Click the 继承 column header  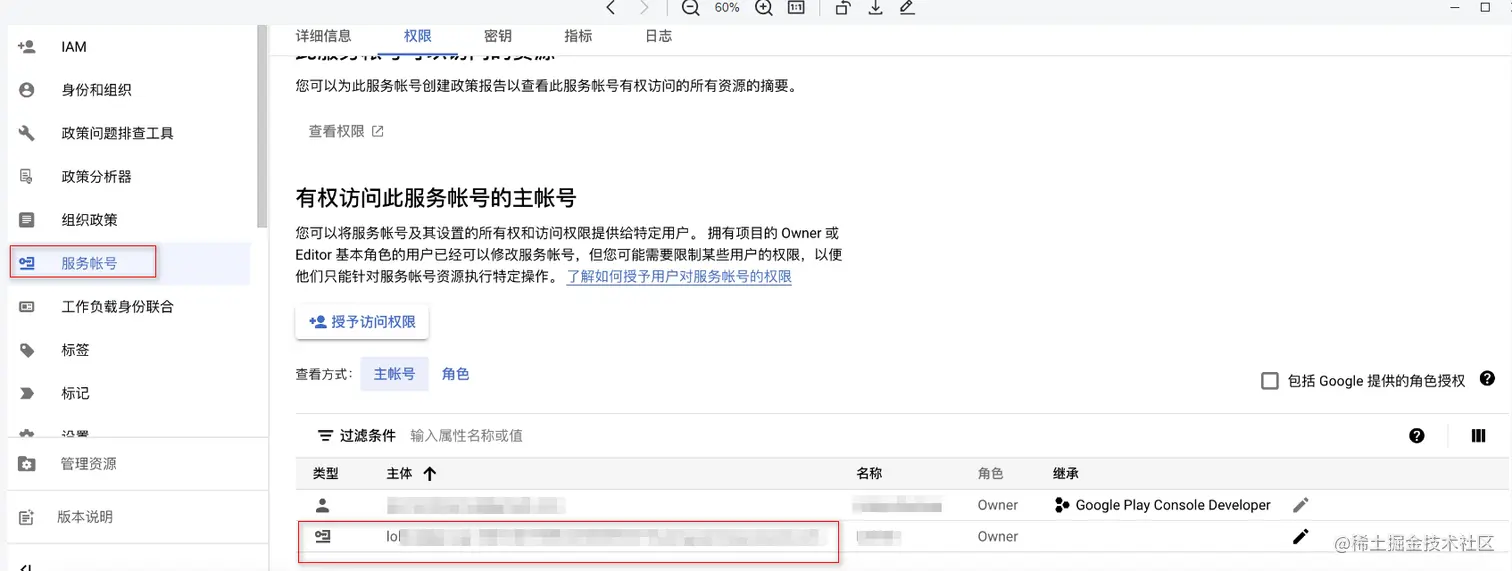click(x=1066, y=474)
